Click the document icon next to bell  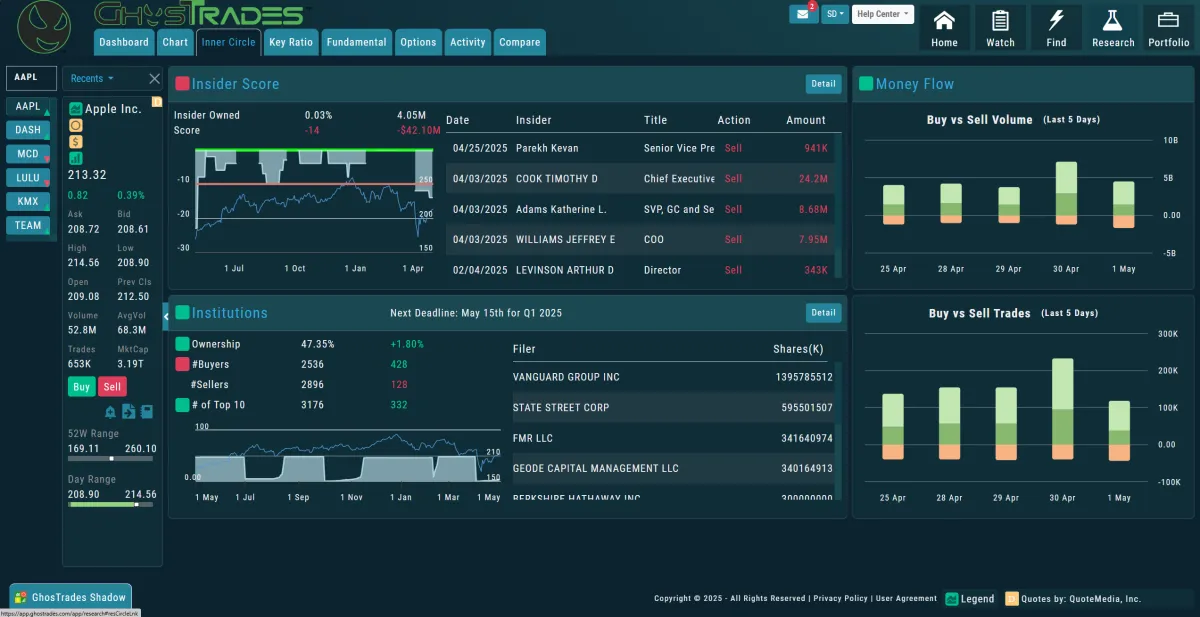pyautogui.click(x=128, y=412)
